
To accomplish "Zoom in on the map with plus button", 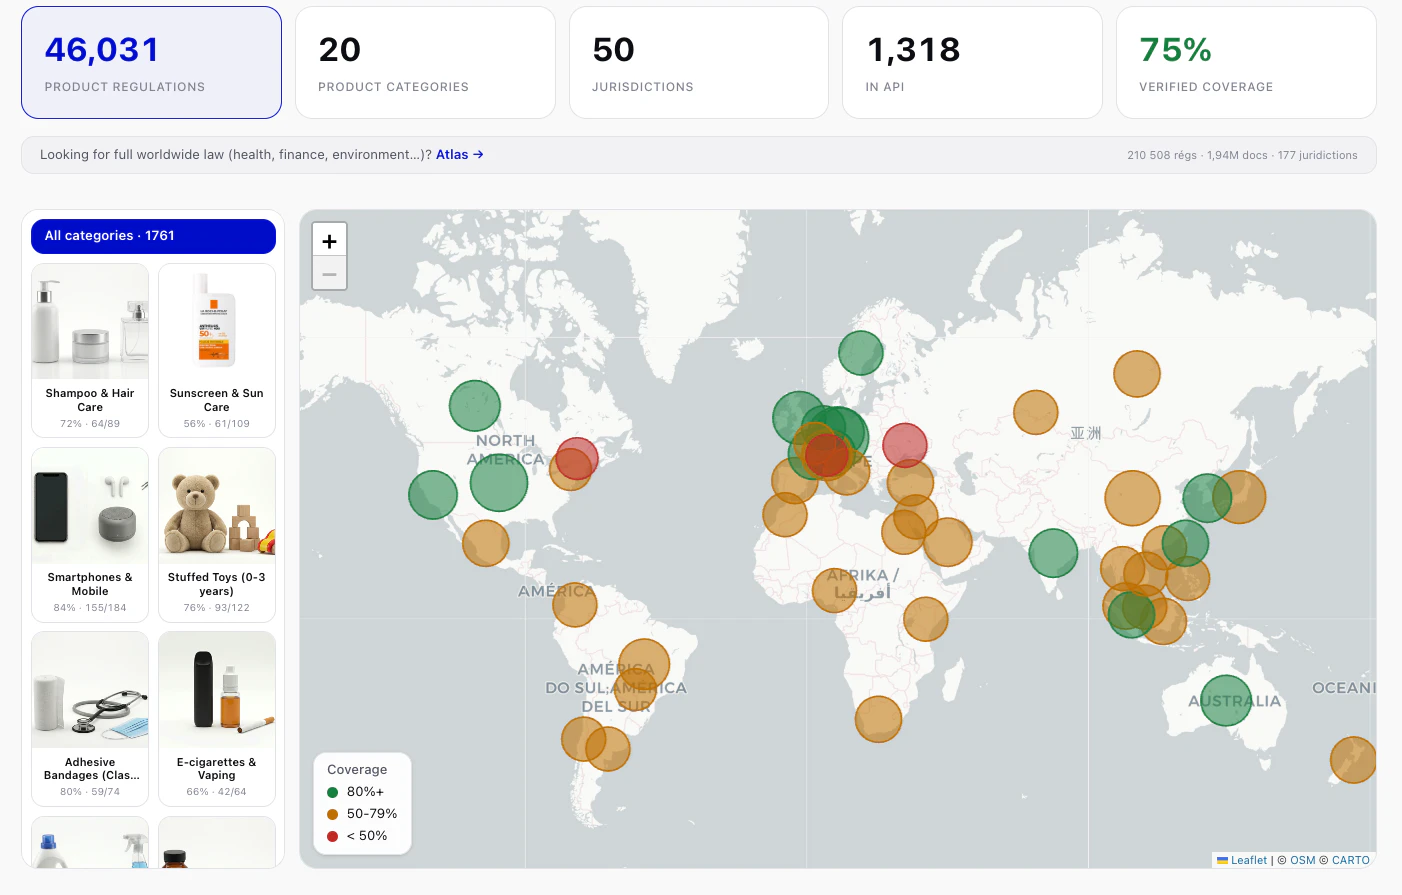I will tap(329, 240).
